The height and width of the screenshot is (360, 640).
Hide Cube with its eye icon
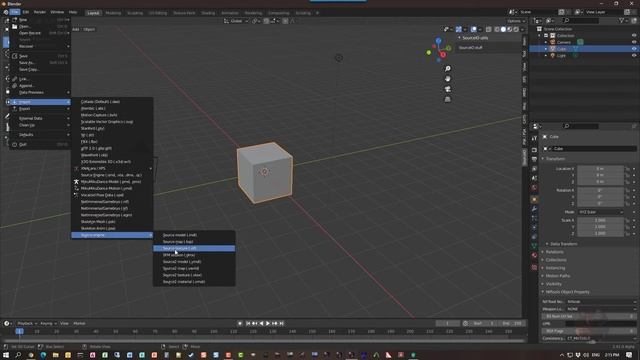tap(634, 49)
